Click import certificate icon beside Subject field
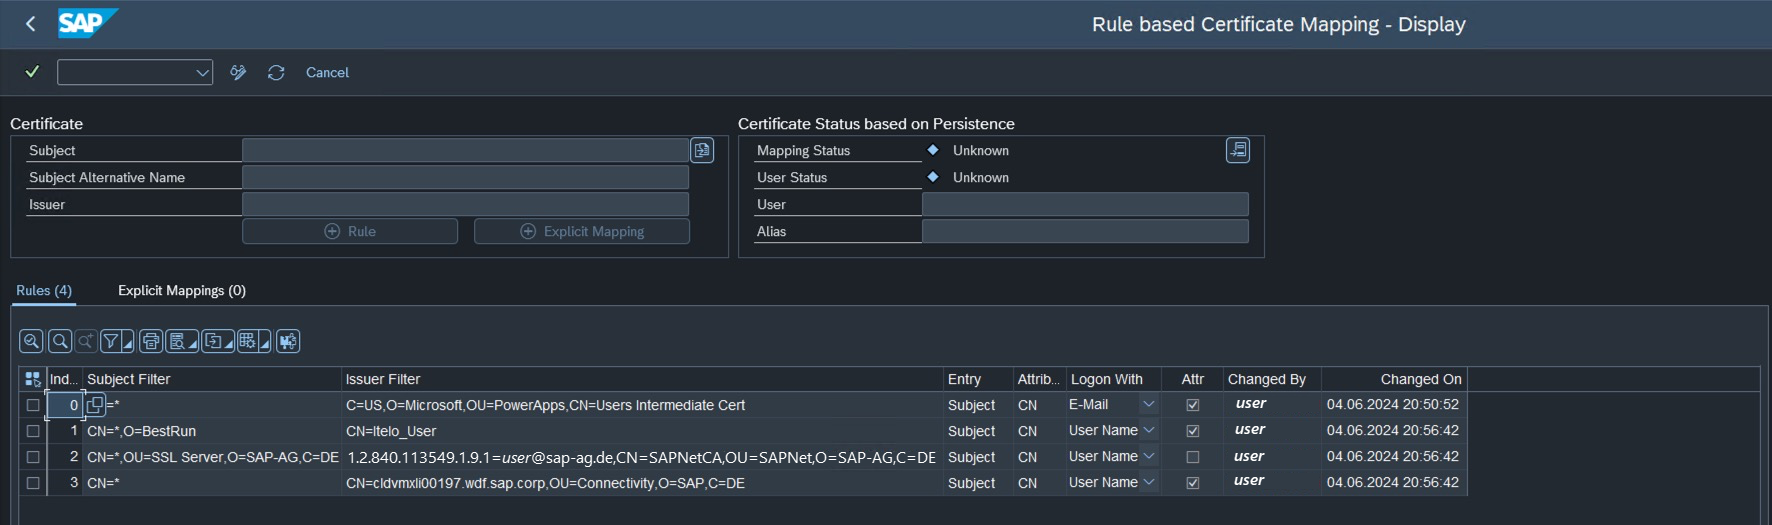Screen dimensions: 1772x525 702,150
